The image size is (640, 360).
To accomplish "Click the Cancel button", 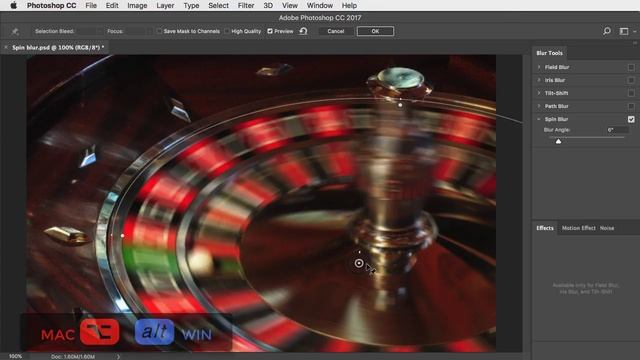I will tap(336, 31).
